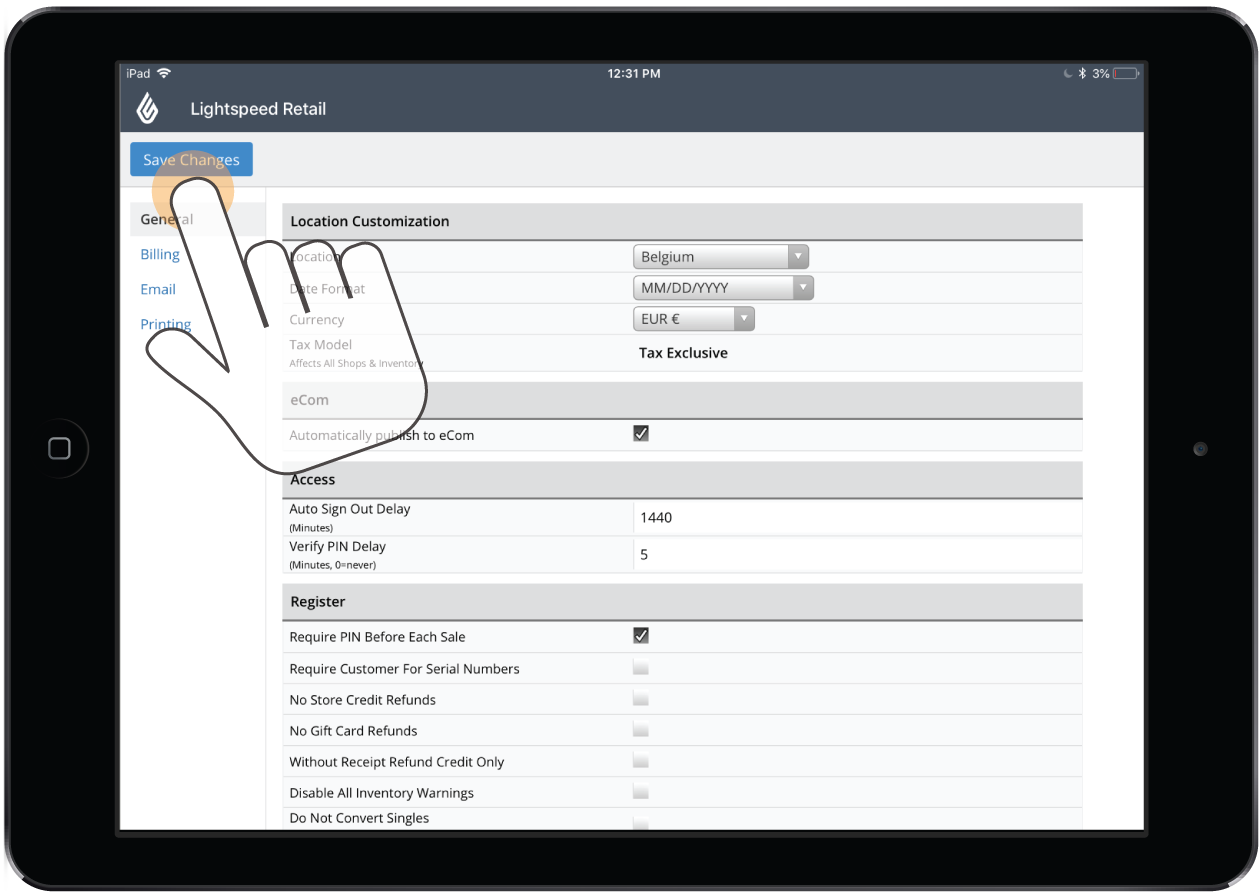Open the Currency dropdown showing EUR €

pyautogui.click(x=694, y=319)
